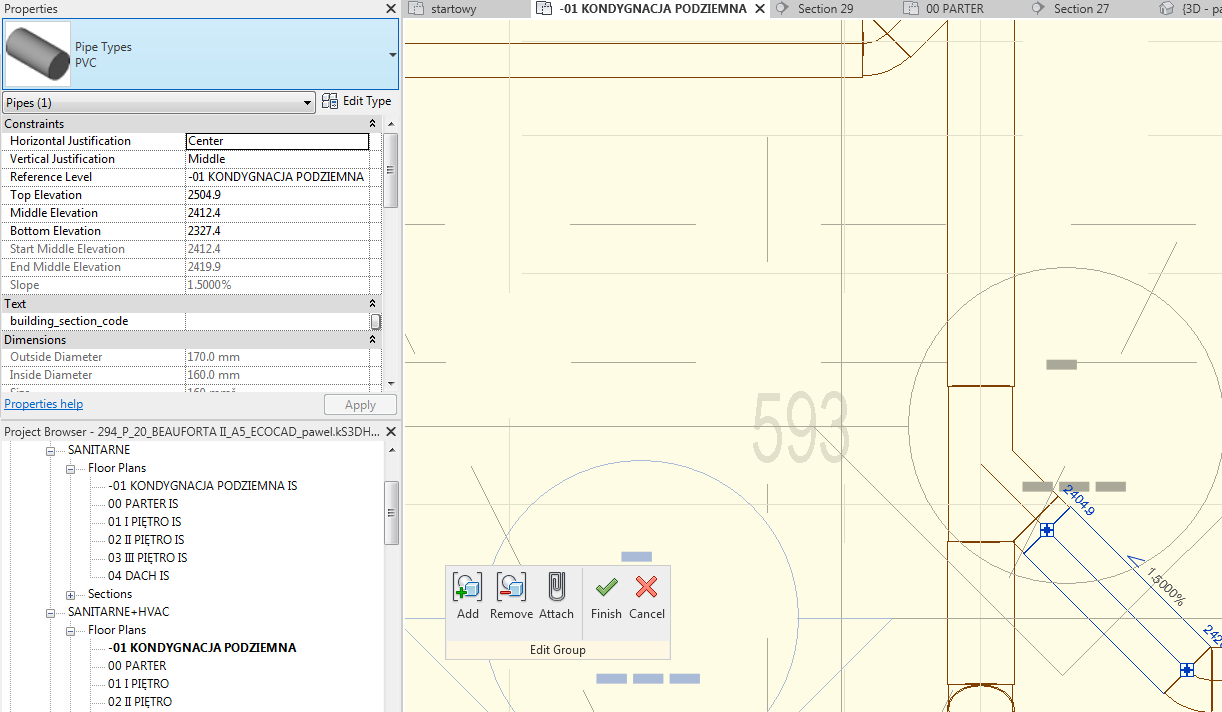Click the lower pipe endpoint grip
The image size is (1222, 712).
(1187, 670)
